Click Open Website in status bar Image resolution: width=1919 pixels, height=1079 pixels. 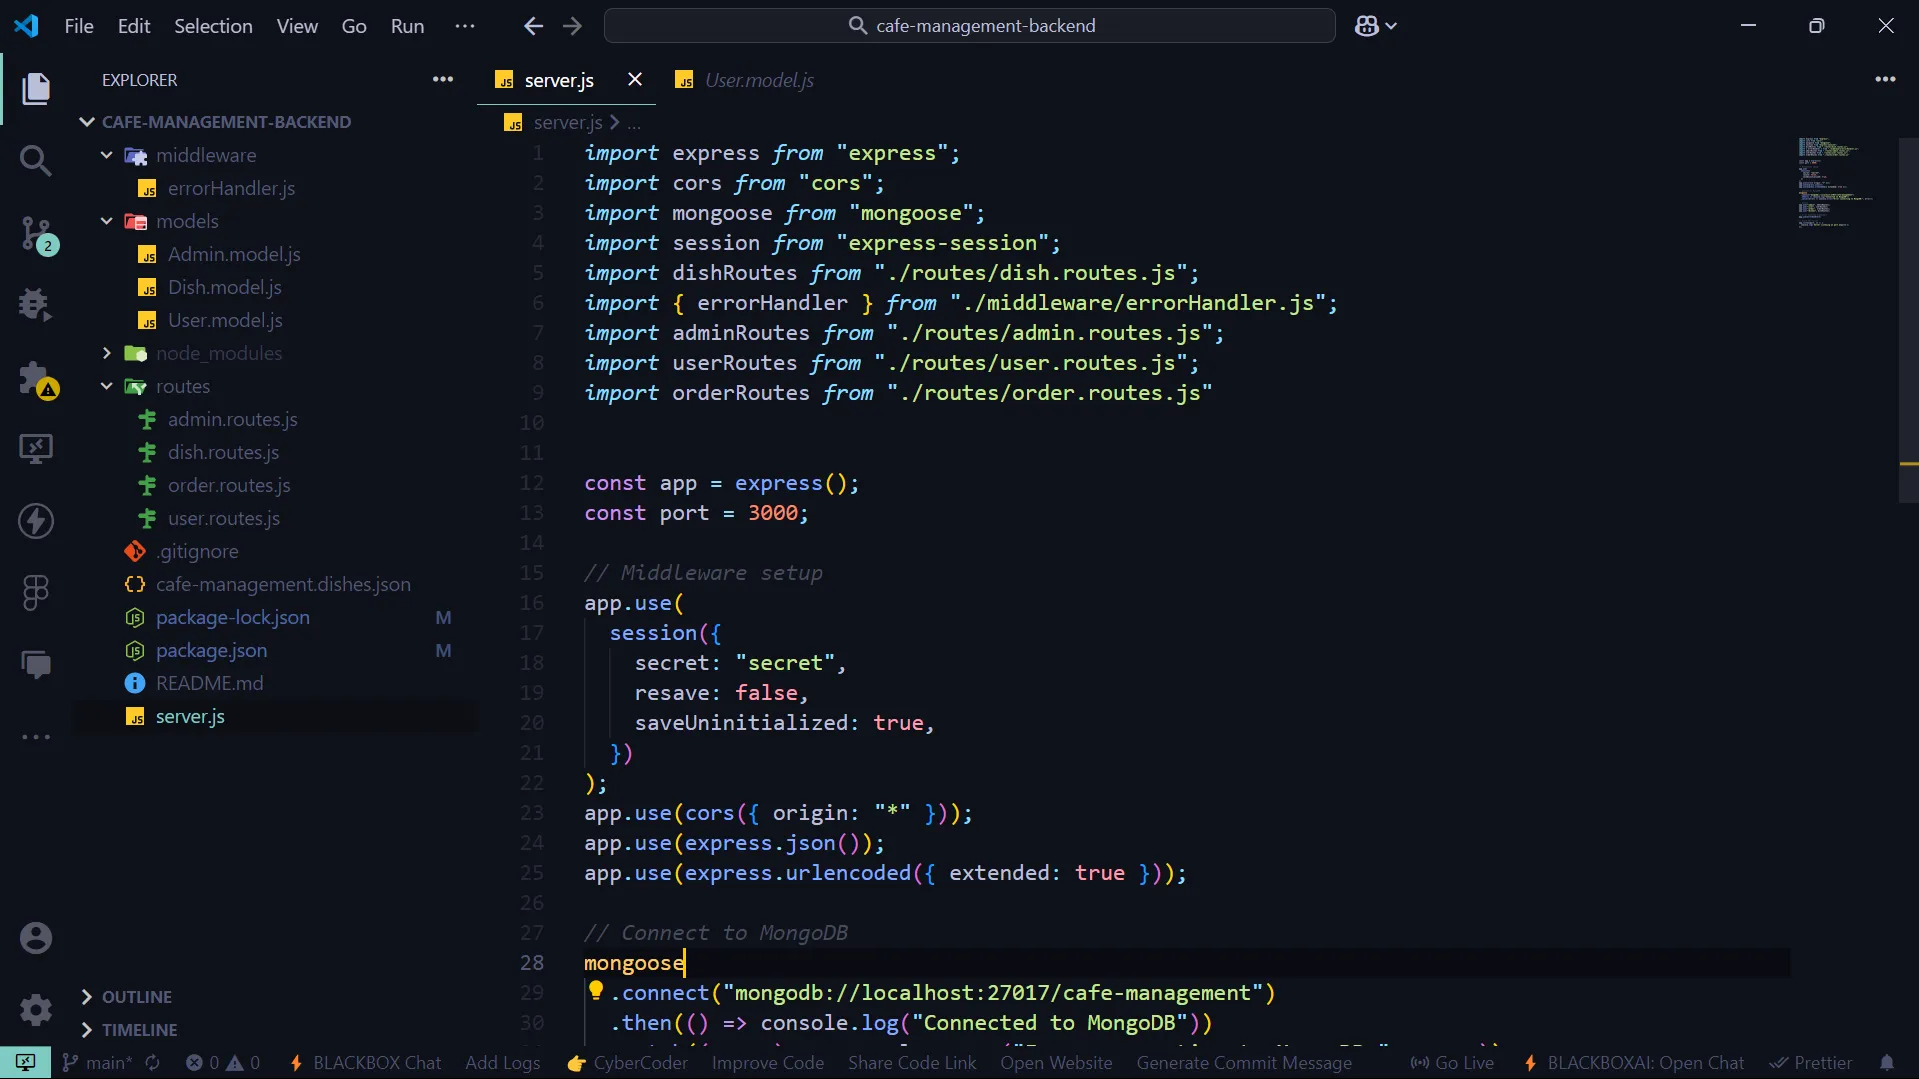1056,1063
